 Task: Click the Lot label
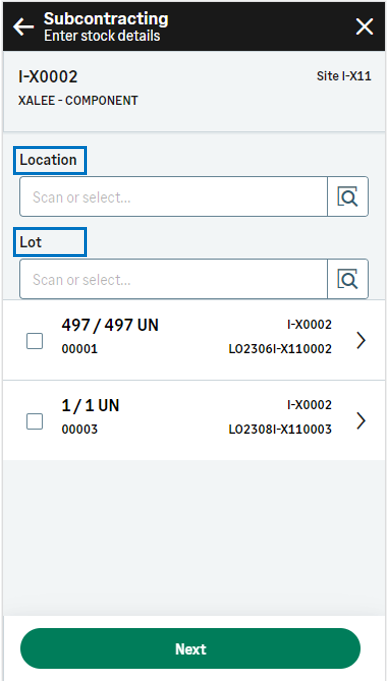tap(31, 242)
